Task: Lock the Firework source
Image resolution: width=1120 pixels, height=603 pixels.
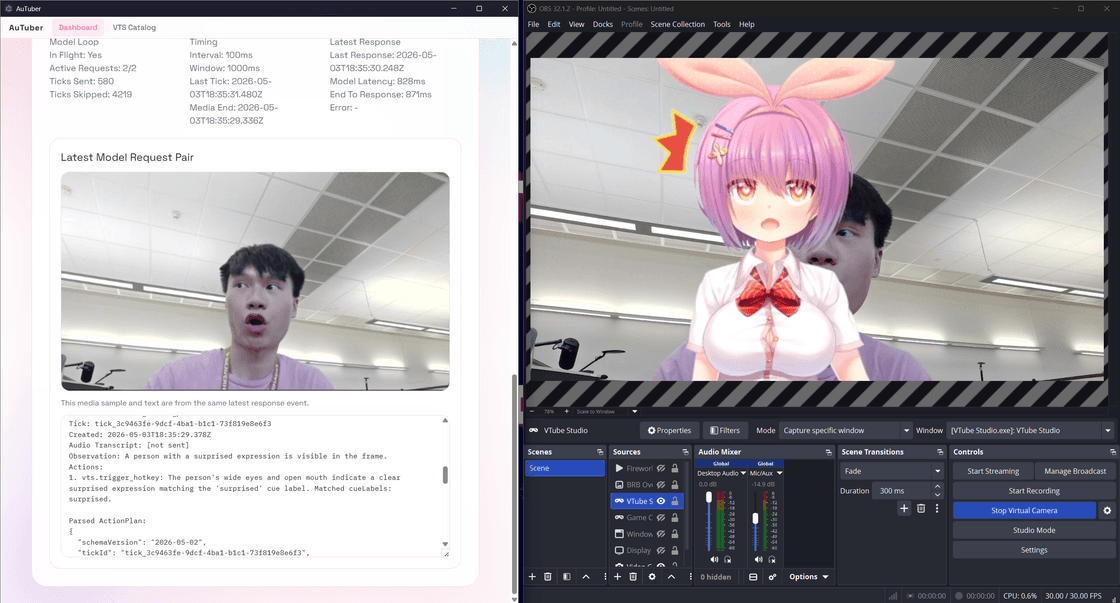Action: (675, 469)
